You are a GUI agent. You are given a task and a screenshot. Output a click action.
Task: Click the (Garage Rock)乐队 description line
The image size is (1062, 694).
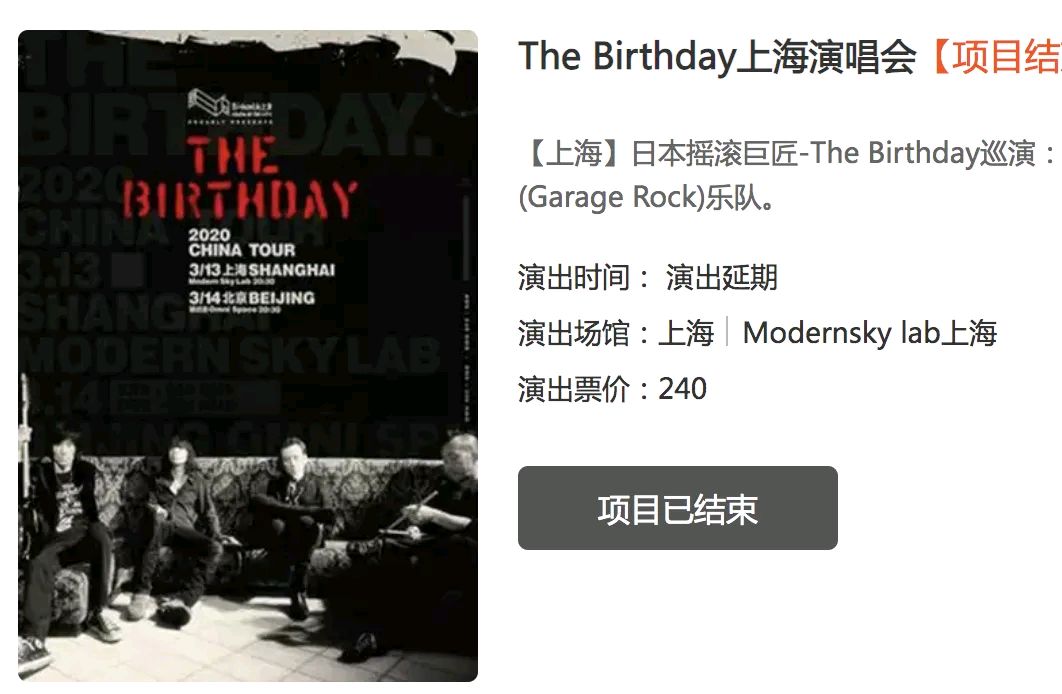[x=647, y=198]
